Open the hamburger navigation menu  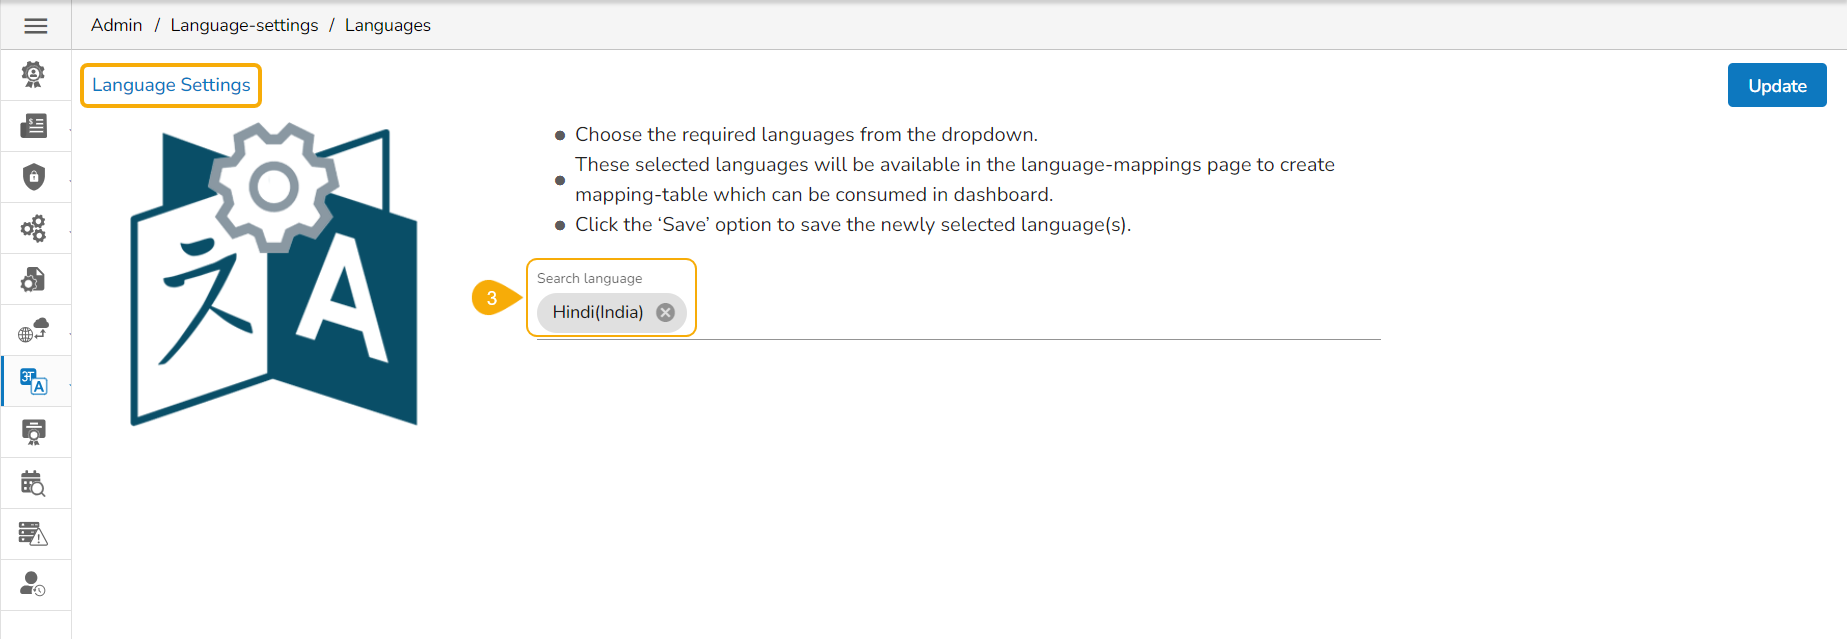coord(36,26)
